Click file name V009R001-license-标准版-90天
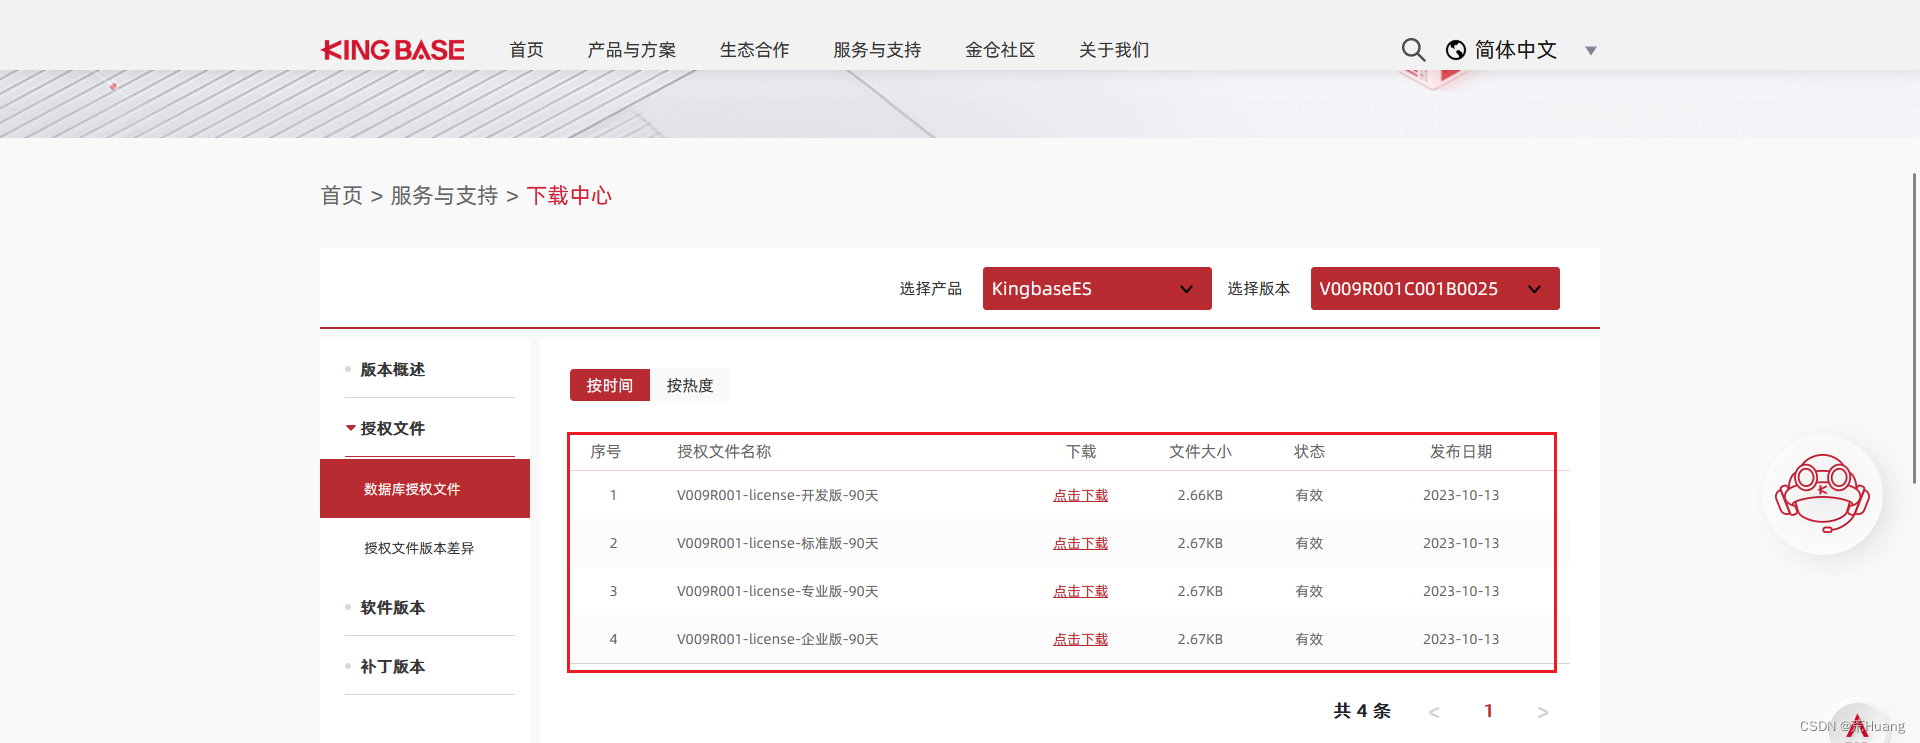1920x743 pixels. tap(777, 543)
